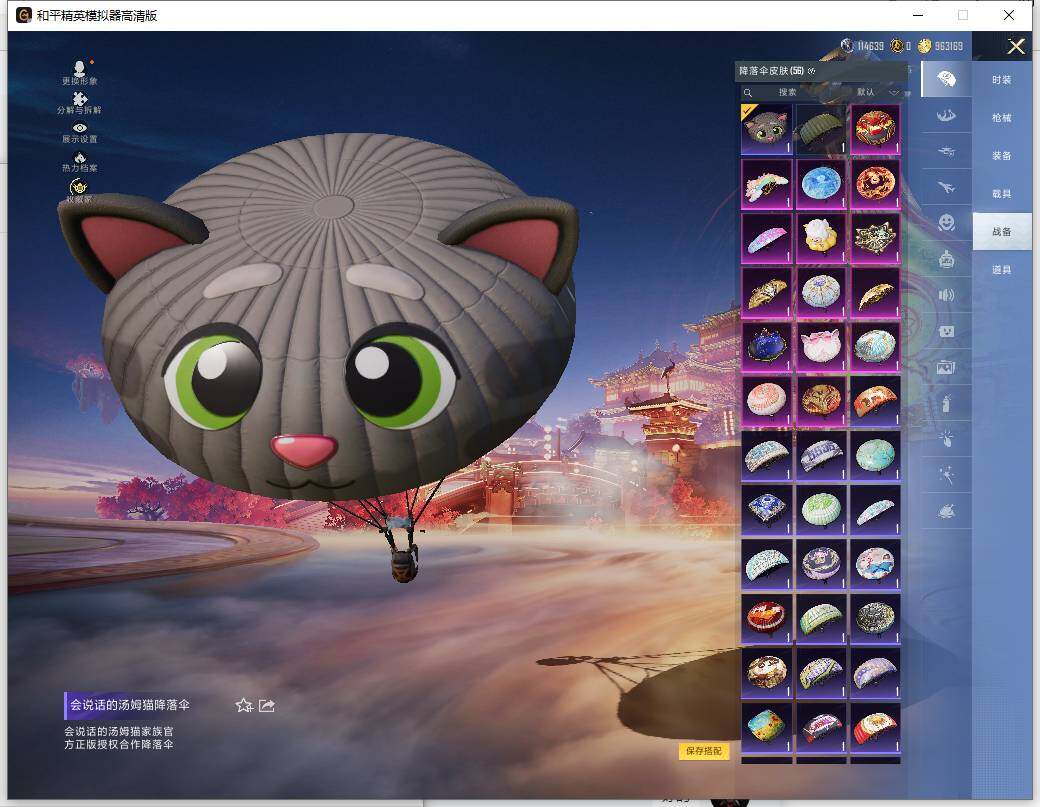Select the airplane skin category icon
The image size is (1040, 807).
(946, 188)
